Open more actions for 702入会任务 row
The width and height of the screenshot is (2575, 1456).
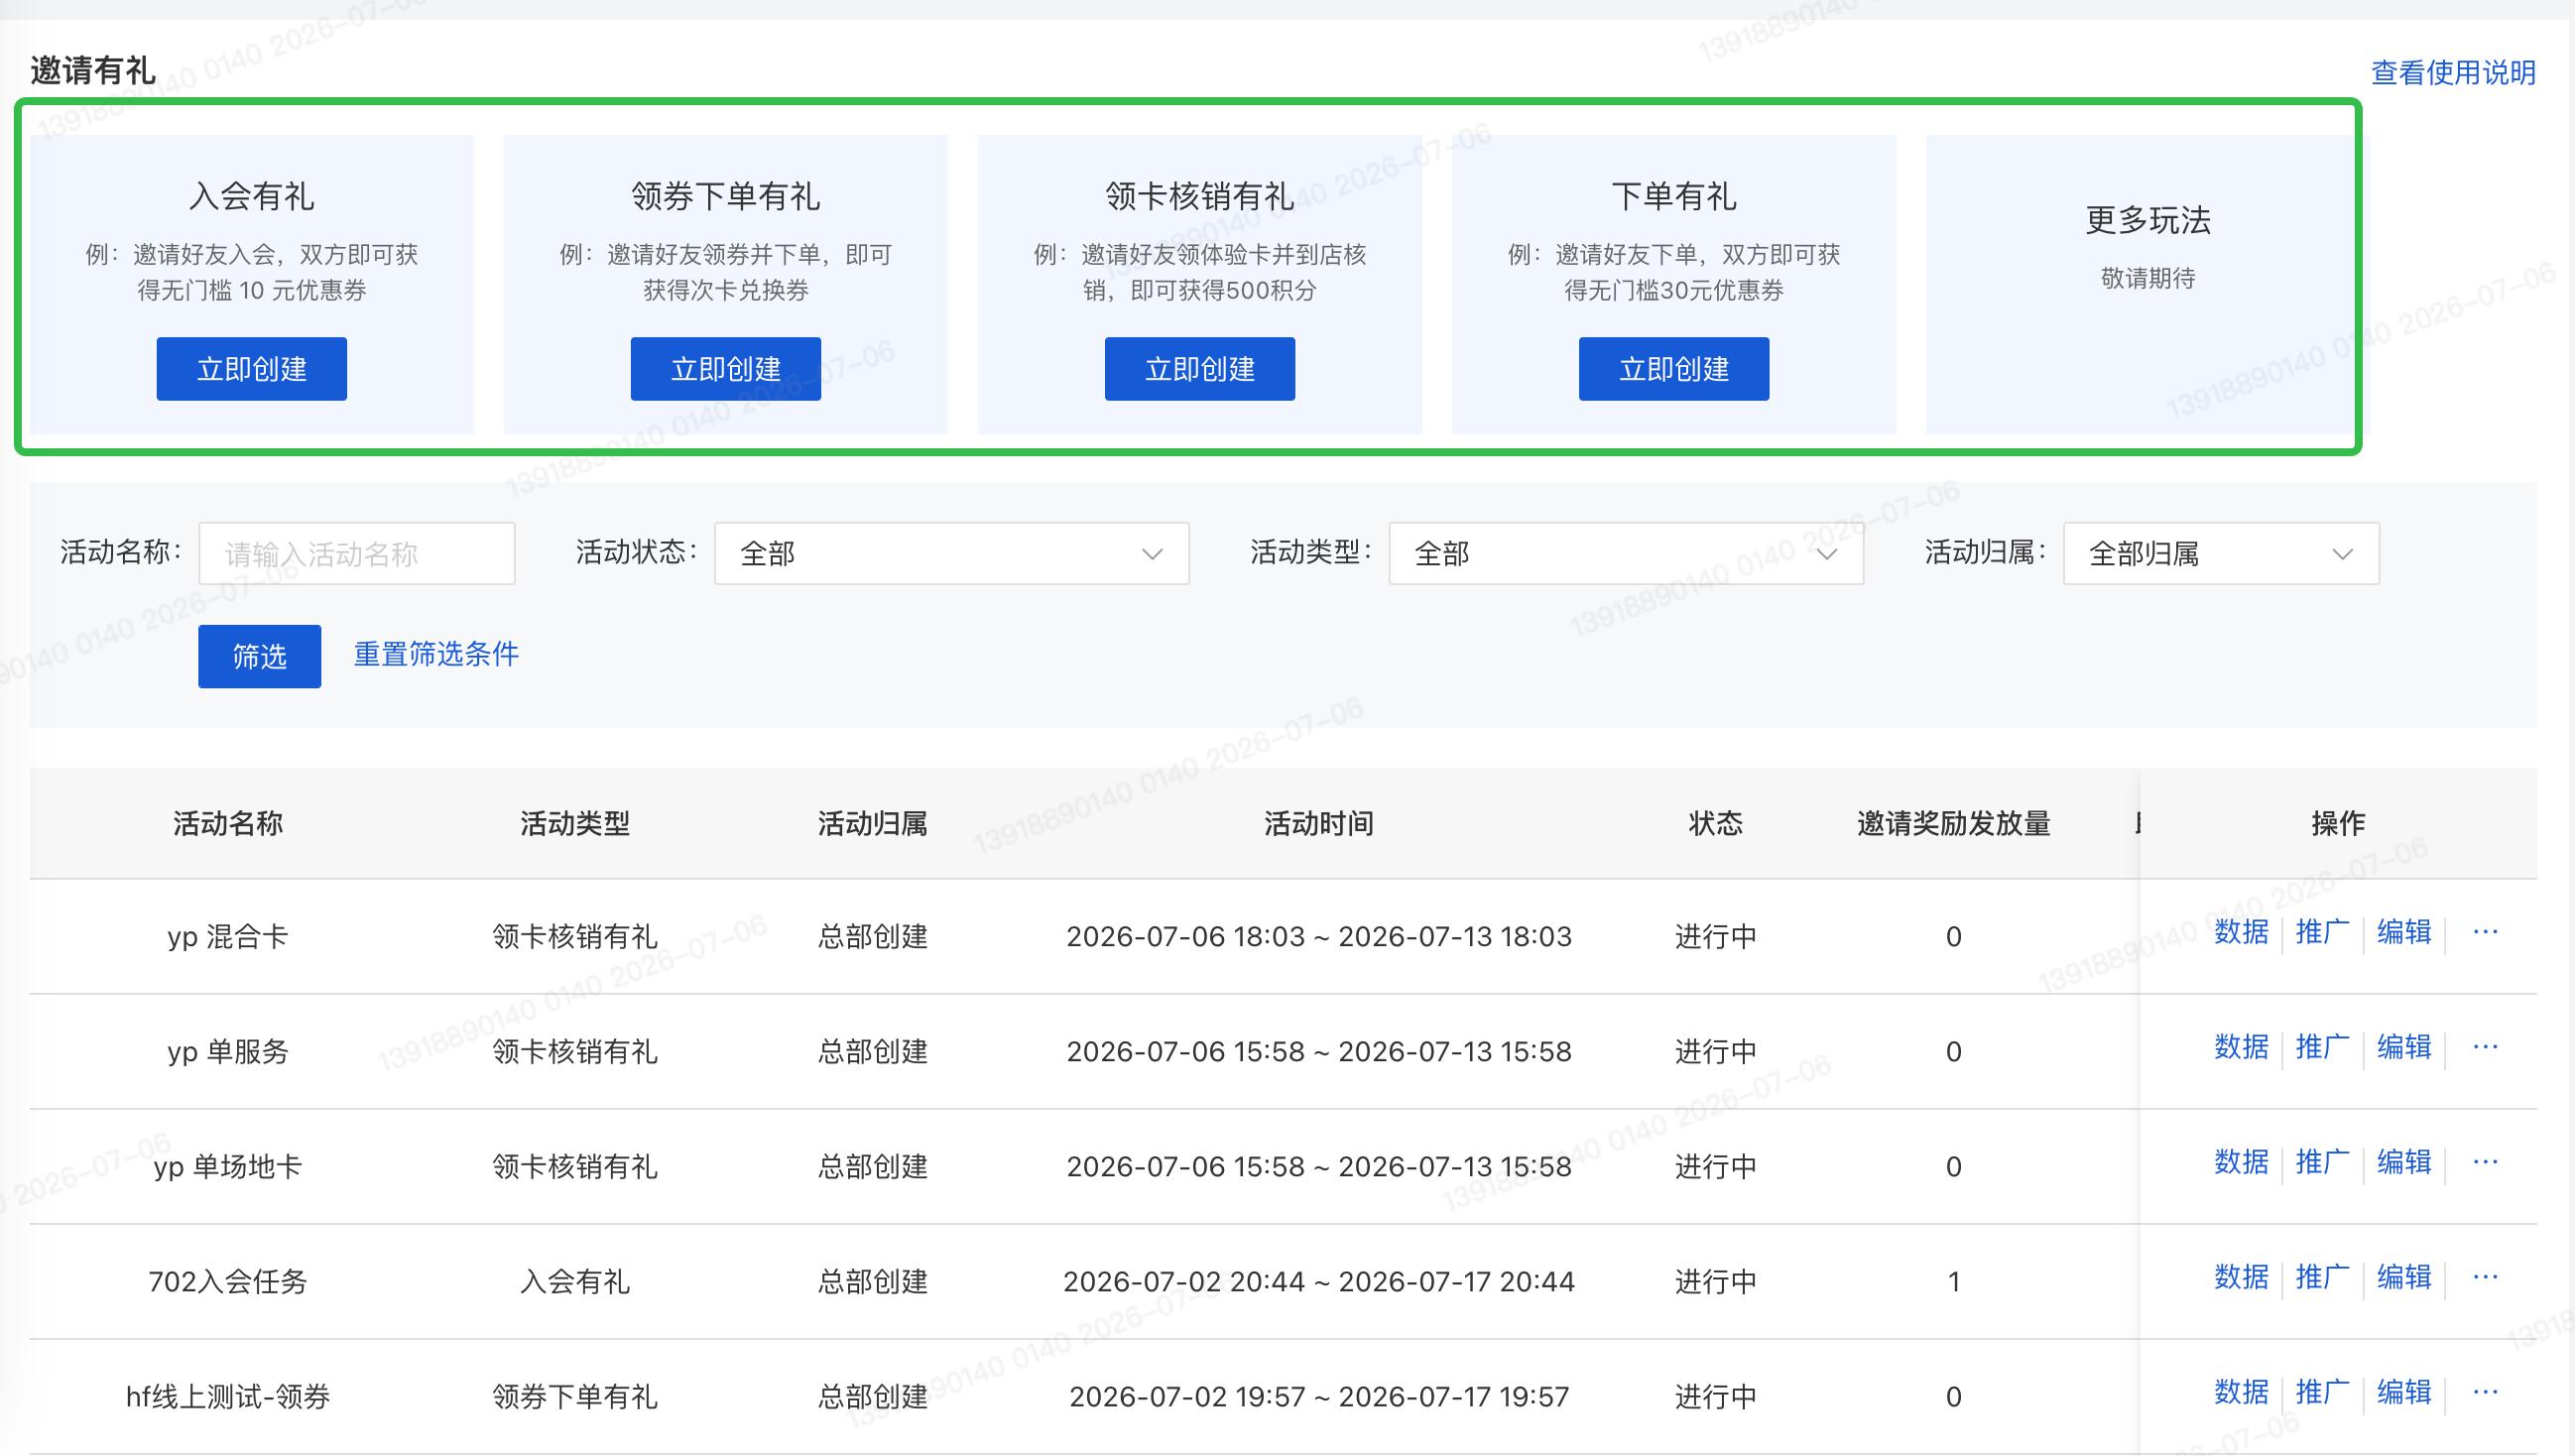2485,1278
